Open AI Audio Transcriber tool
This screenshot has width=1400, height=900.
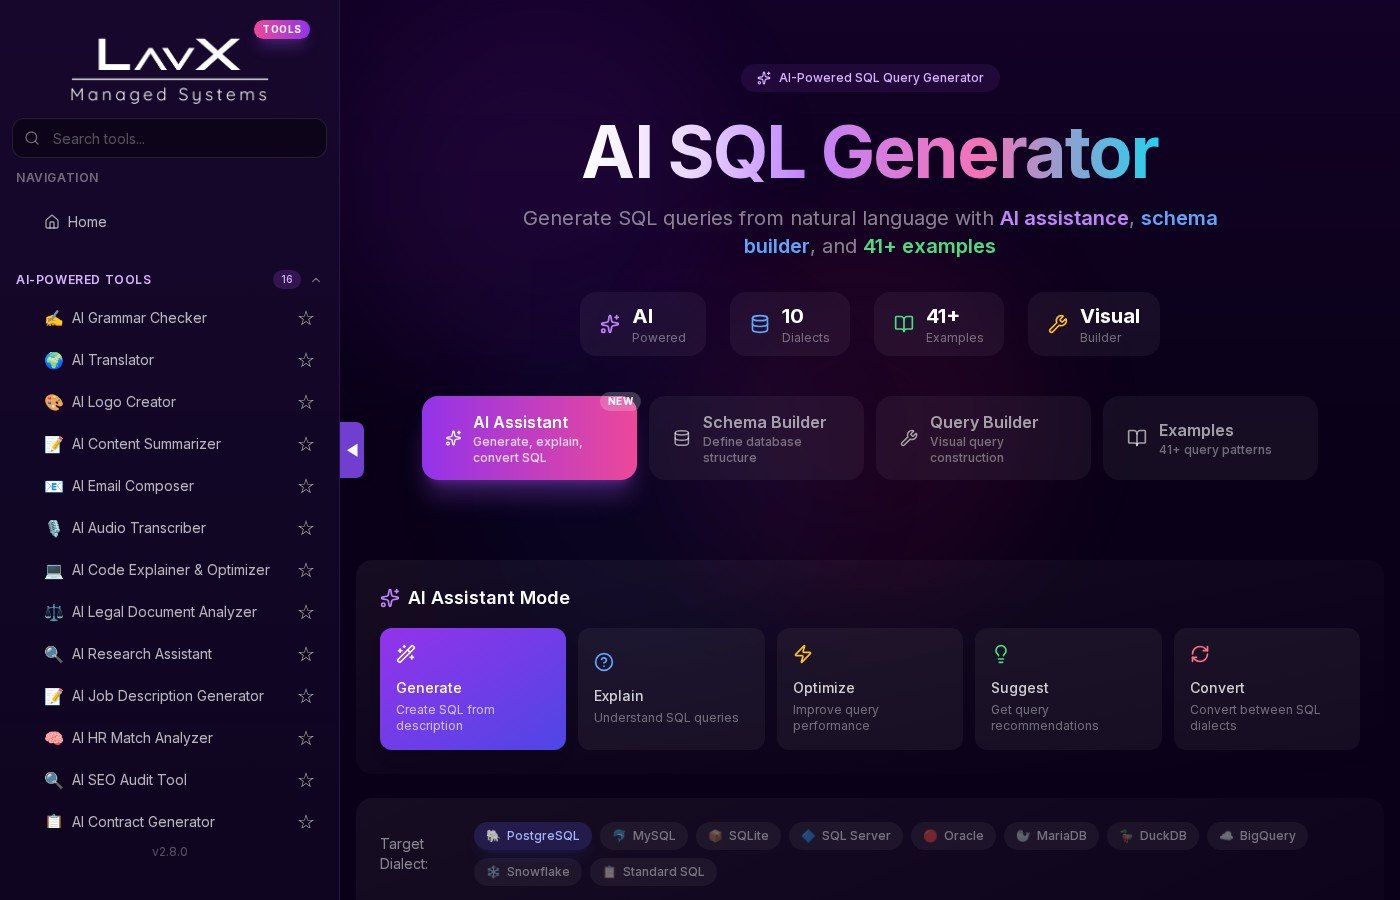(x=139, y=528)
